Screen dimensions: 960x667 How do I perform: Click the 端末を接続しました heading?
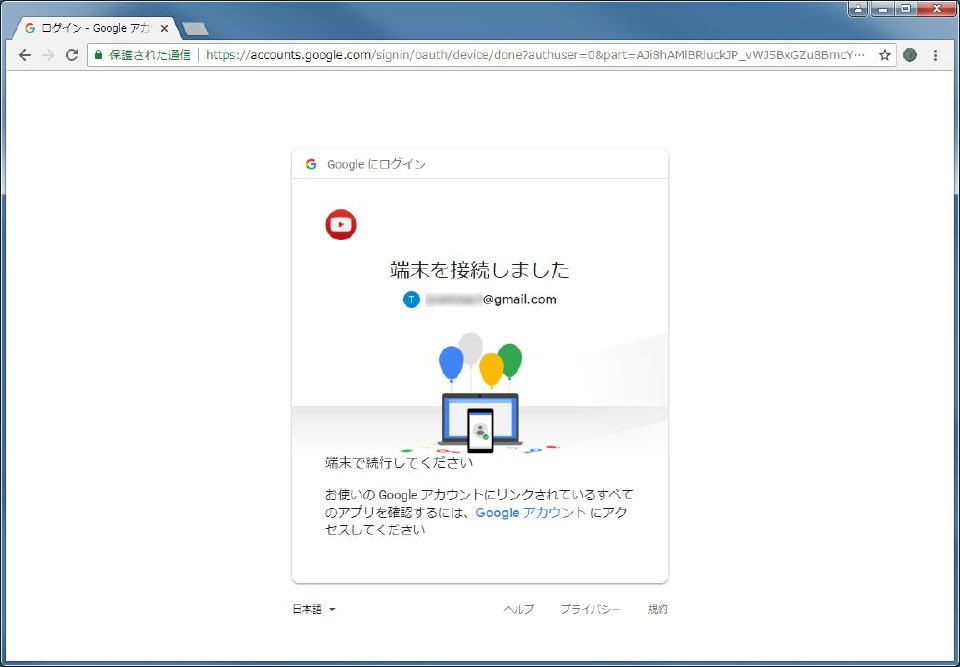click(x=480, y=269)
